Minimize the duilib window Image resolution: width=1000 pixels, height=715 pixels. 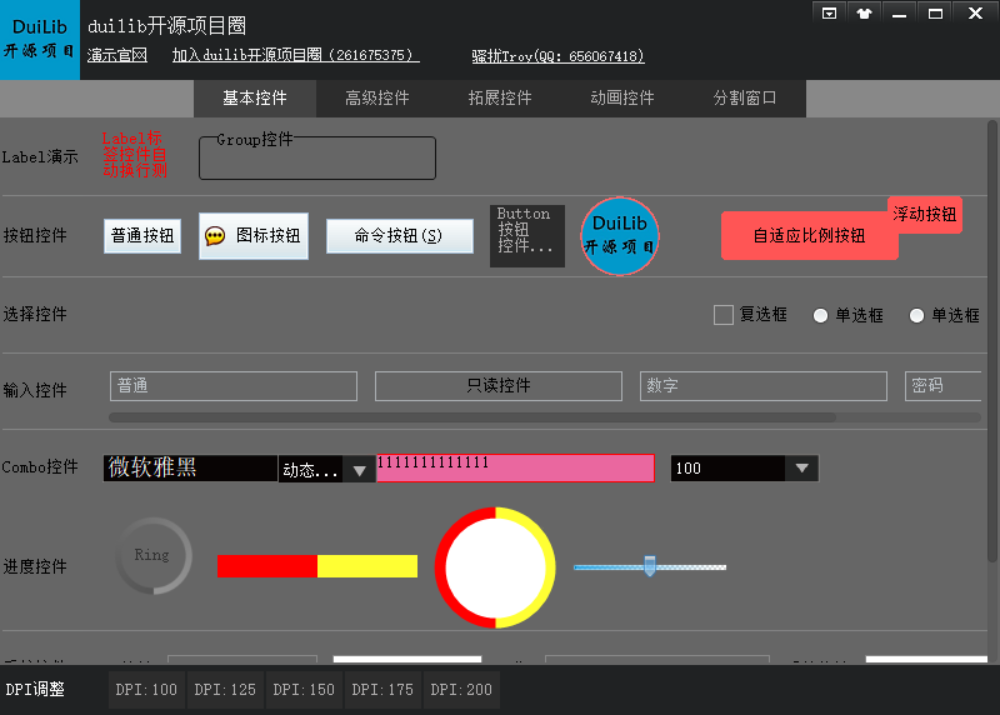pos(899,13)
